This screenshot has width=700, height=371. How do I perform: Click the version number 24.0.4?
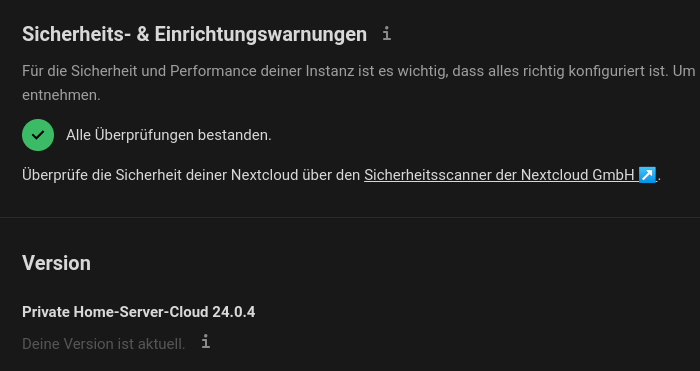[233, 312]
